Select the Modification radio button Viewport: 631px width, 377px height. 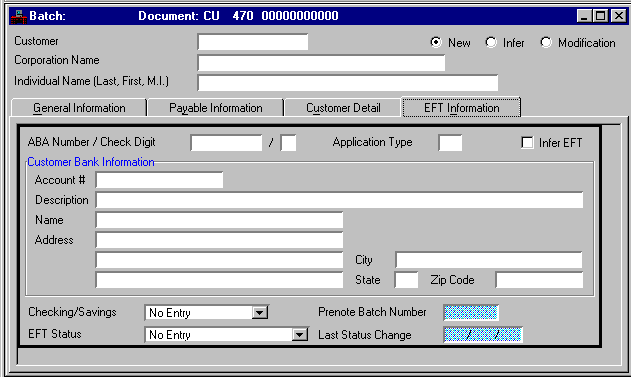point(546,42)
